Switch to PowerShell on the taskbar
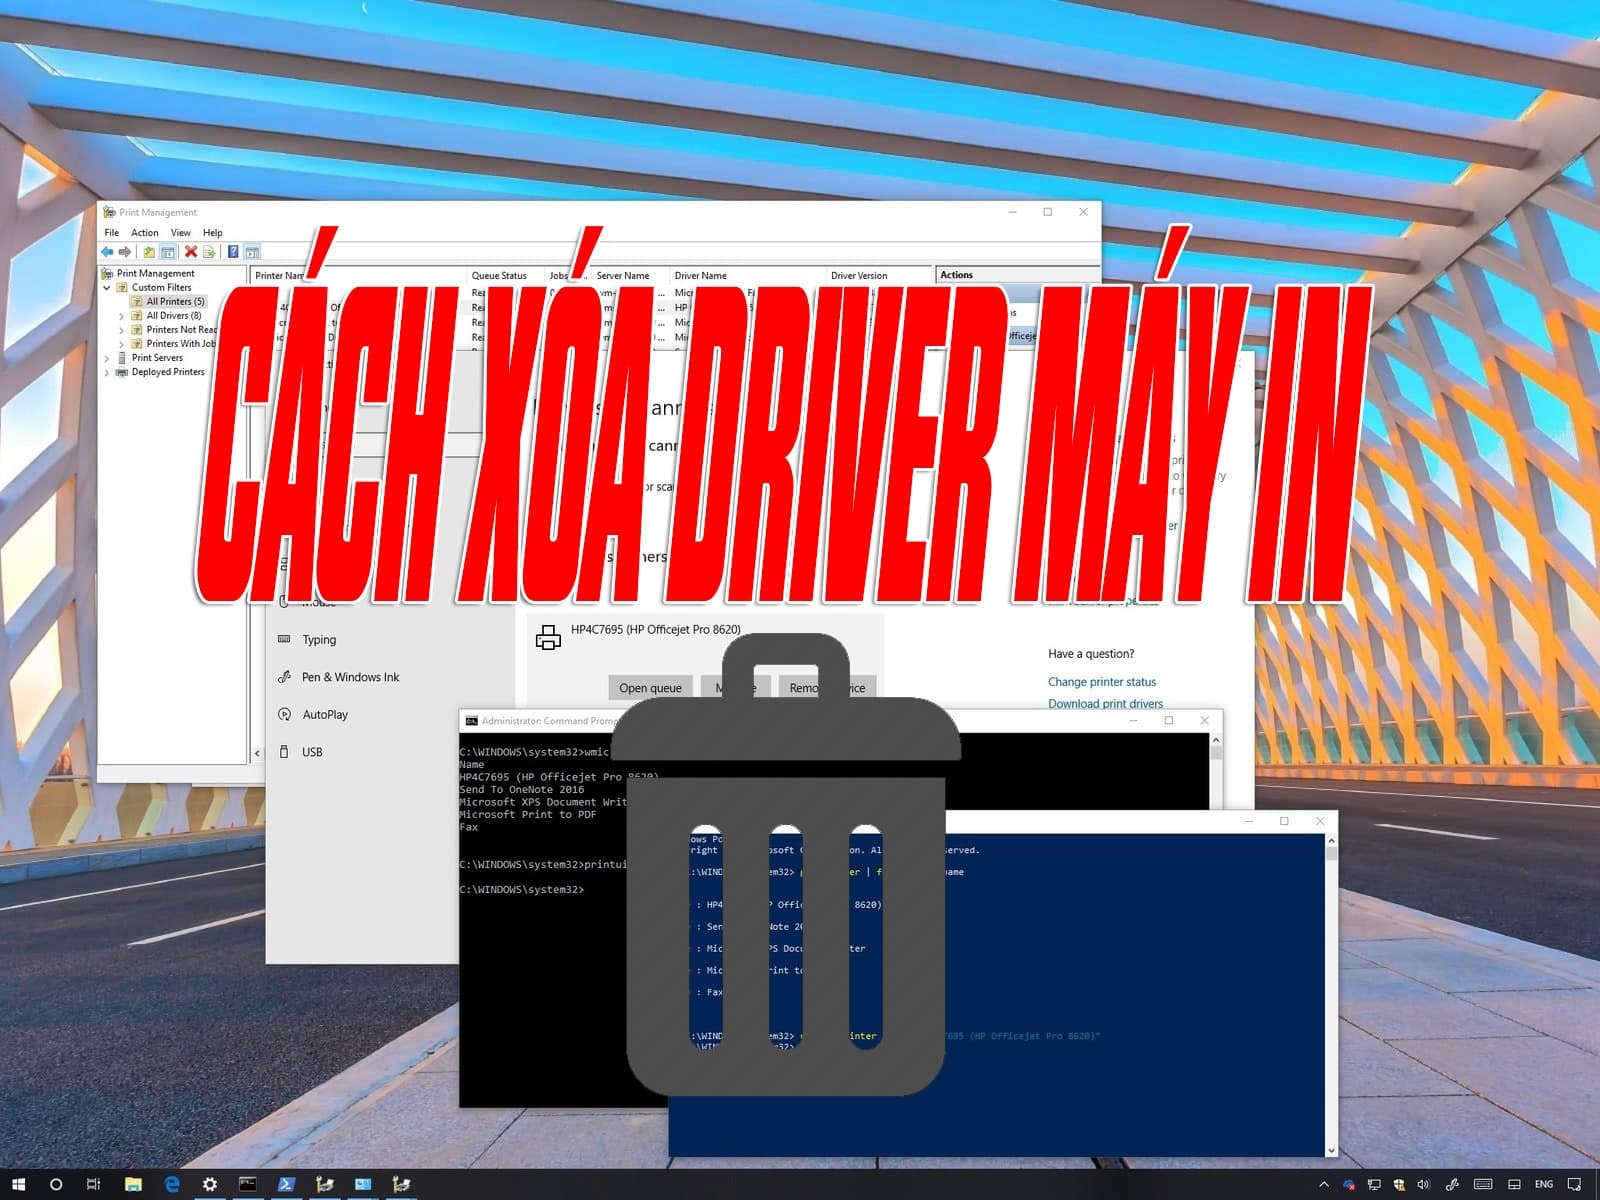1600x1200 pixels. (286, 1184)
